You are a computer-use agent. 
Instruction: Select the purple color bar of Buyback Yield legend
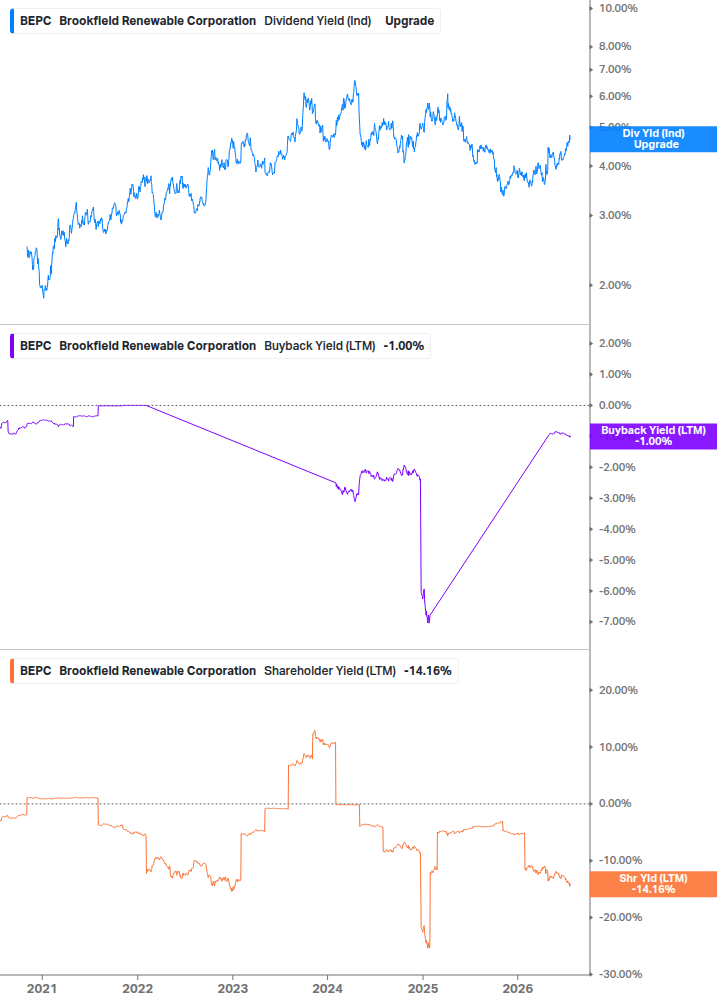point(12,345)
